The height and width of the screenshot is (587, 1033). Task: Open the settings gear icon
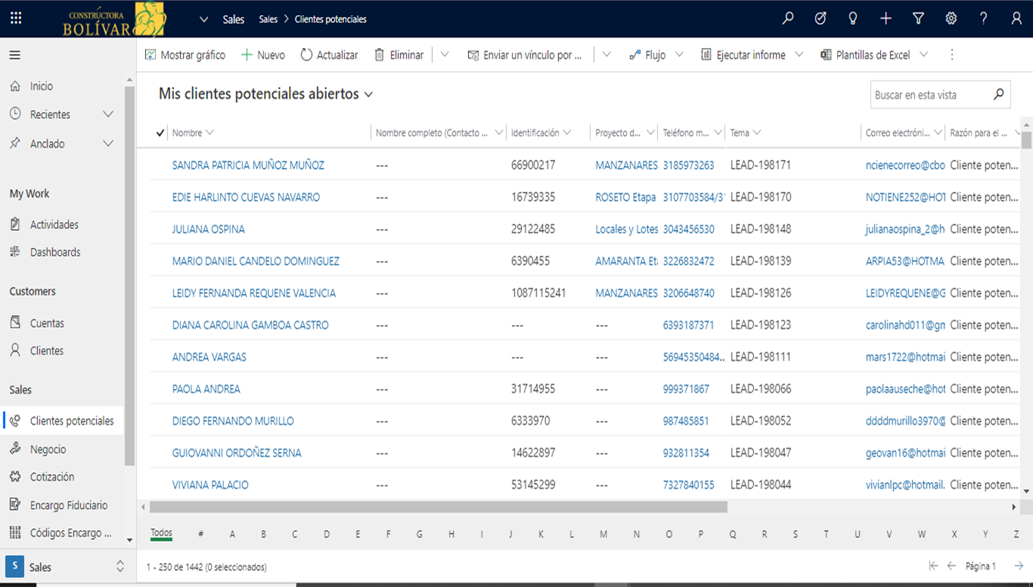point(951,18)
